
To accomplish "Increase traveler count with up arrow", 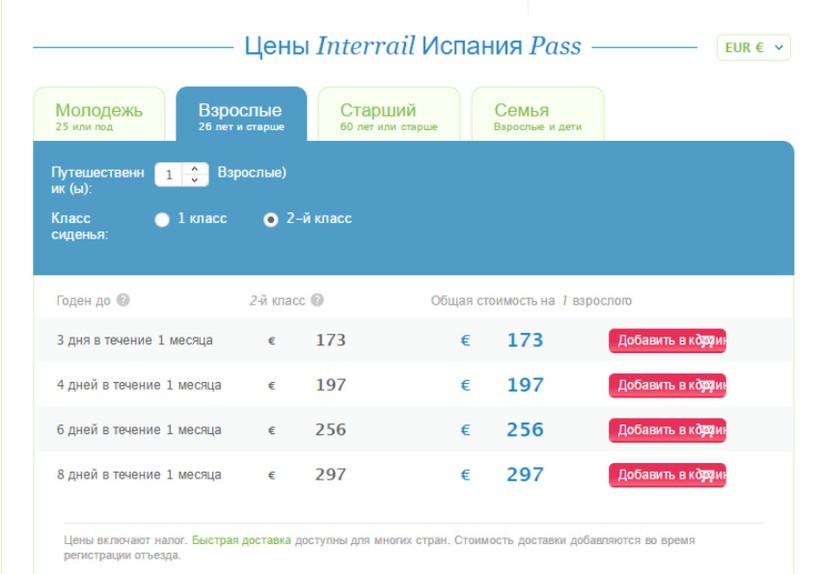I will [x=195, y=168].
